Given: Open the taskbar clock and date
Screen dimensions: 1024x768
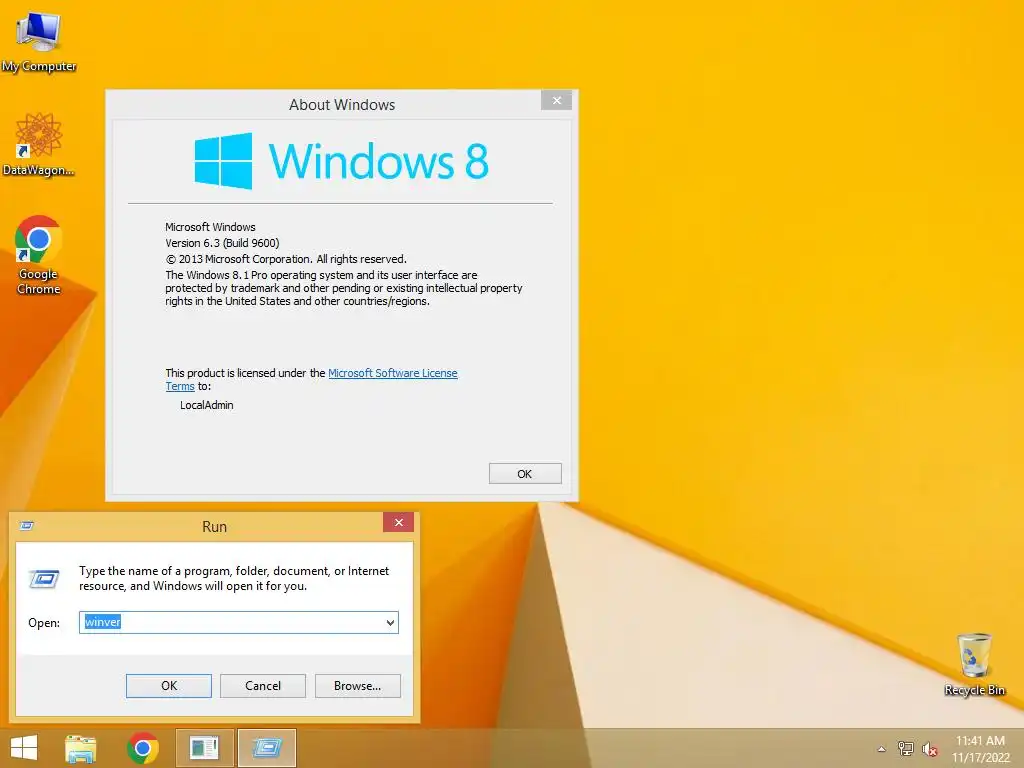Looking at the screenshot, I should pos(980,749).
